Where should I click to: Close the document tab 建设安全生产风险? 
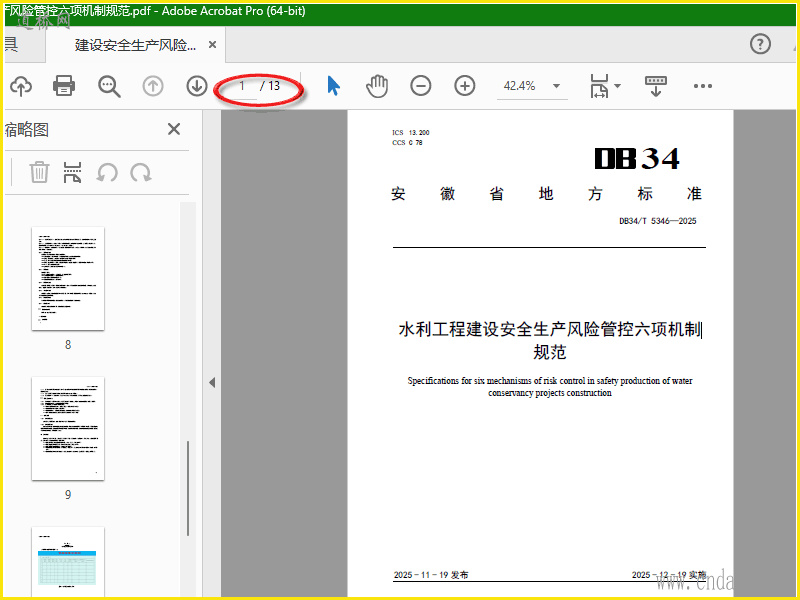click(x=212, y=45)
